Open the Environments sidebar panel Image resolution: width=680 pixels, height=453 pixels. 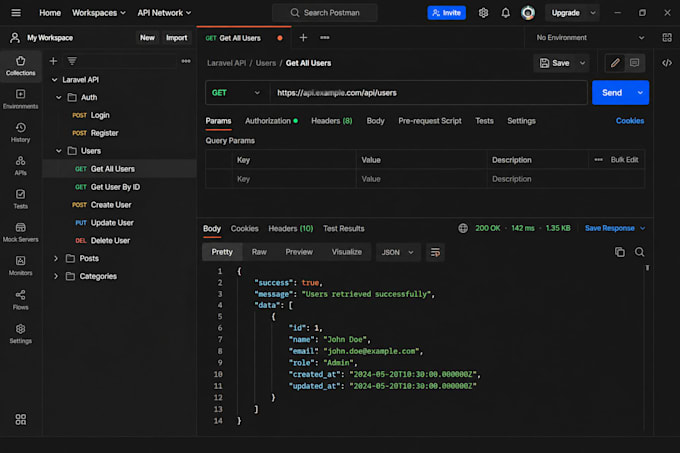click(20, 99)
